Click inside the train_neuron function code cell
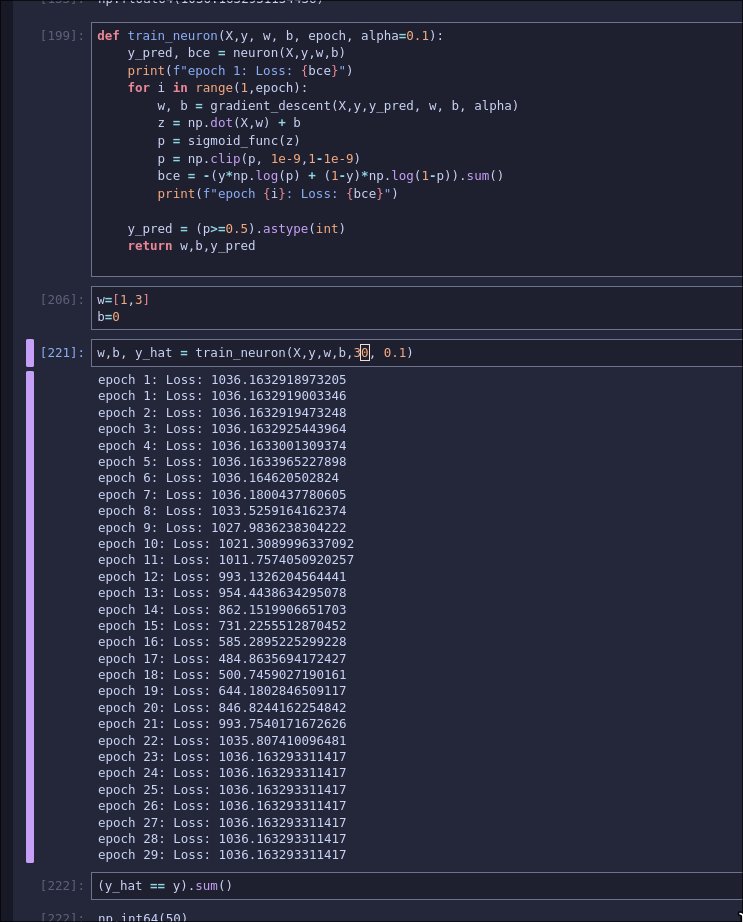This screenshot has width=743, height=922. click(417, 149)
